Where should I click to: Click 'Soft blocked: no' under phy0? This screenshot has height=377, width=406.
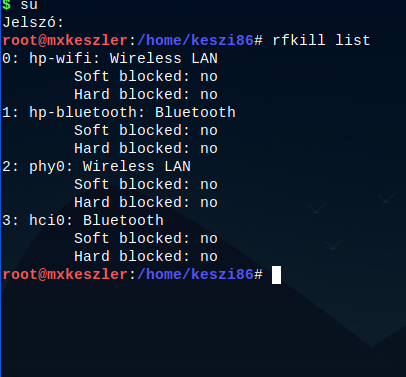(146, 185)
